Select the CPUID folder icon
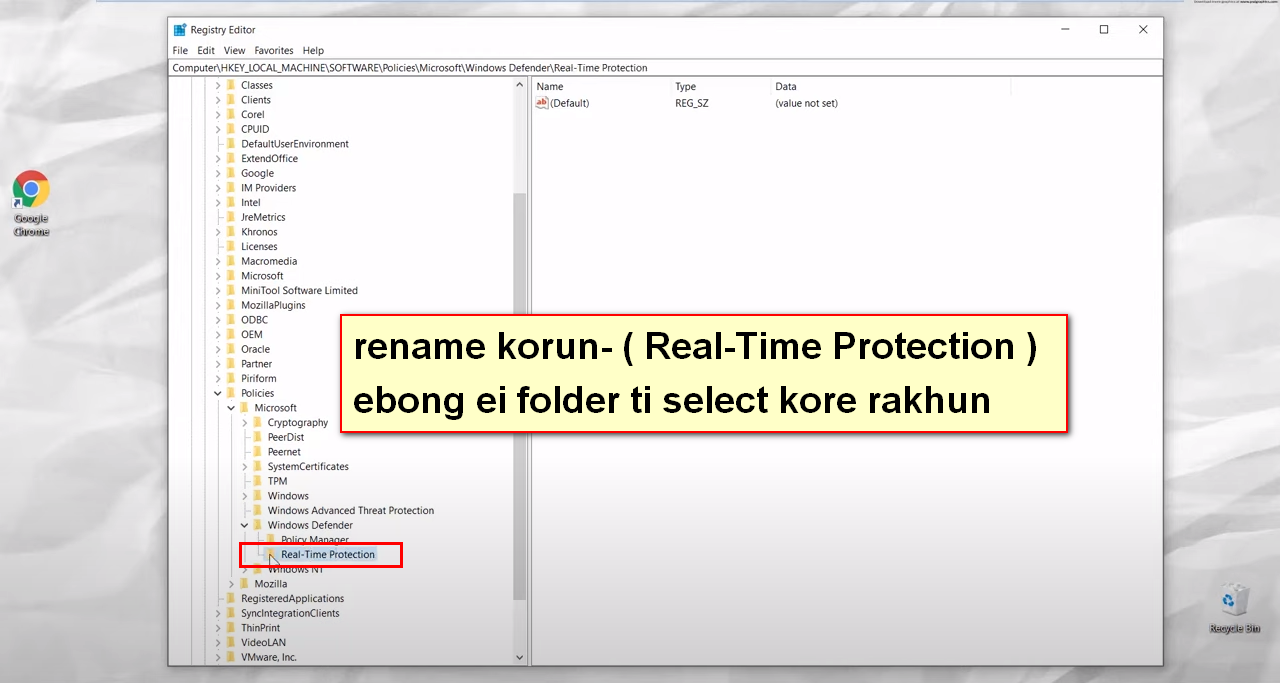 (231, 129)
